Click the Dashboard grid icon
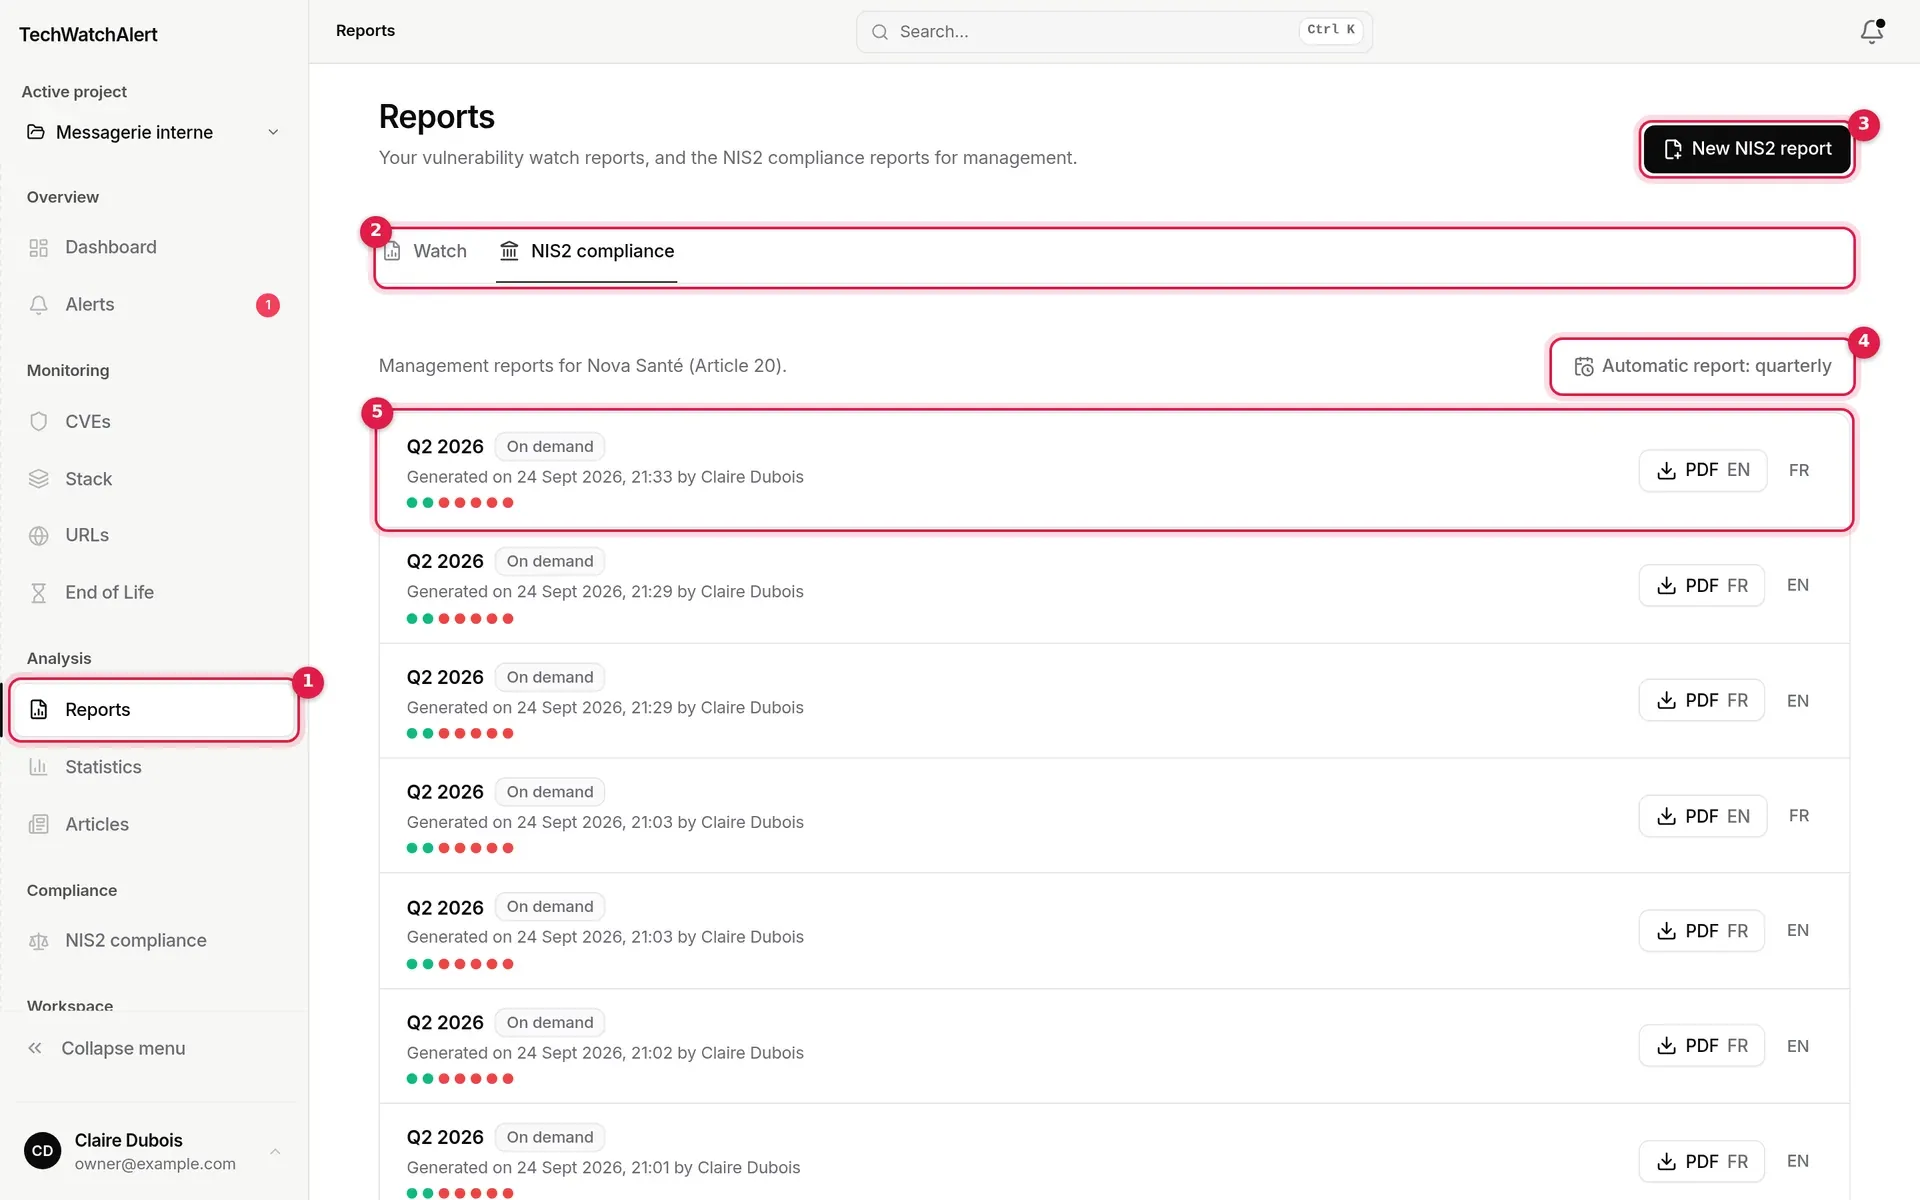The width and height of the screenshot is (1920, 1200). tap(39, 248)
